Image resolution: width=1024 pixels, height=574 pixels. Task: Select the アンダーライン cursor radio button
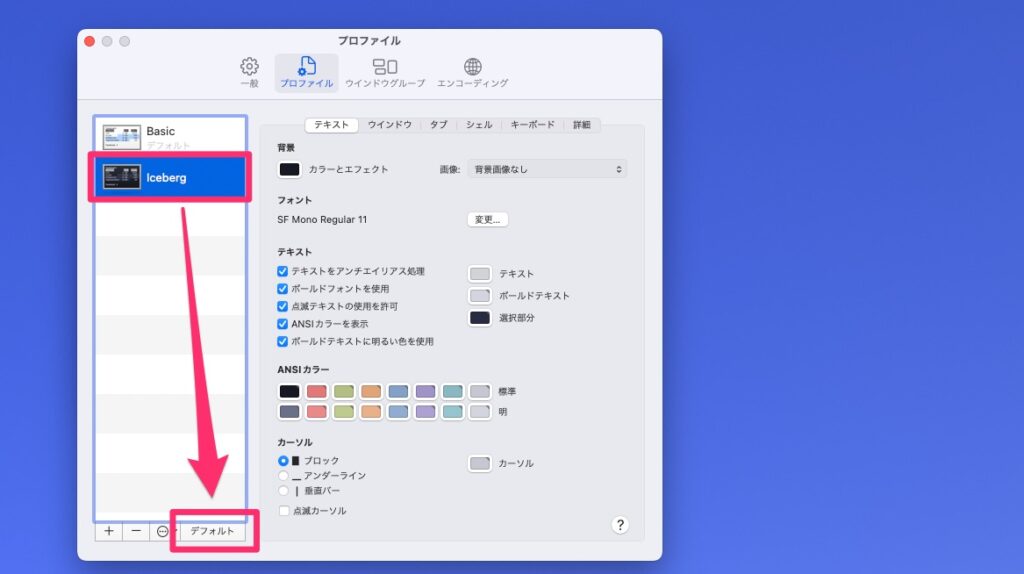click(x=283, y=476)
